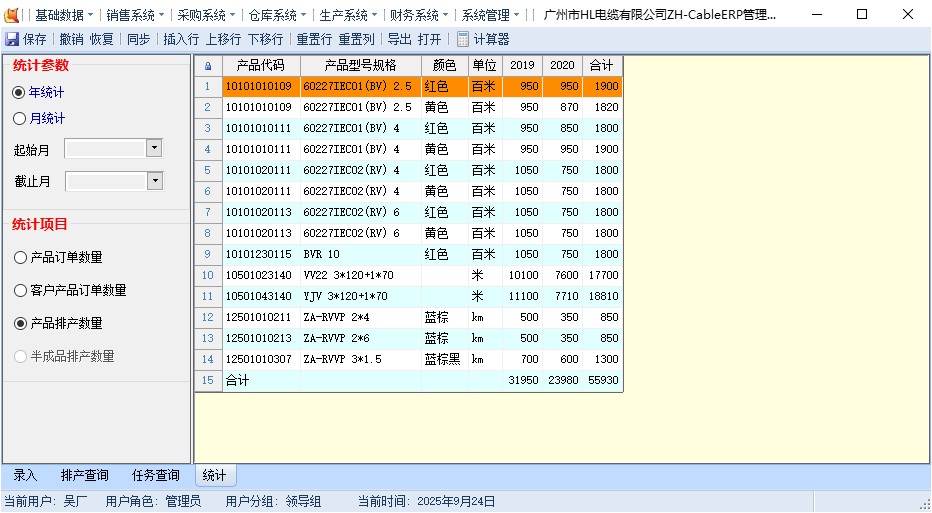Switch to the 任务查询 tab

[x=155, y=475]
